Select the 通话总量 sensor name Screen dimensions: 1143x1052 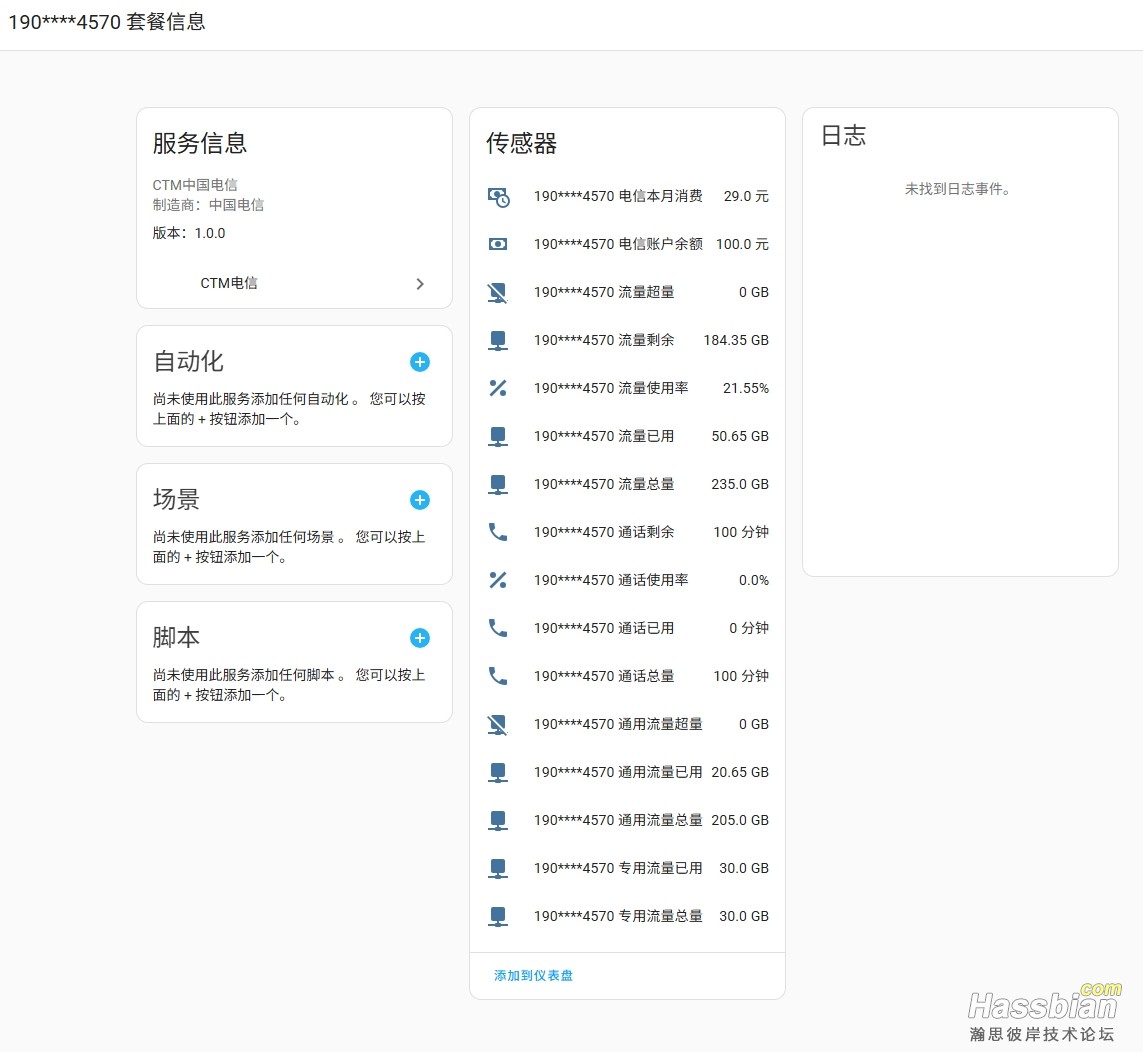pos(604,677)
